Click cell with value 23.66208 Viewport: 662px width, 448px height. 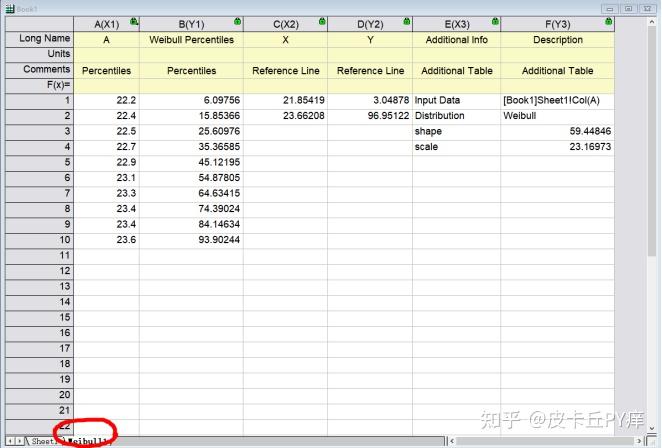pyautogui.click(x=285, y=116)
